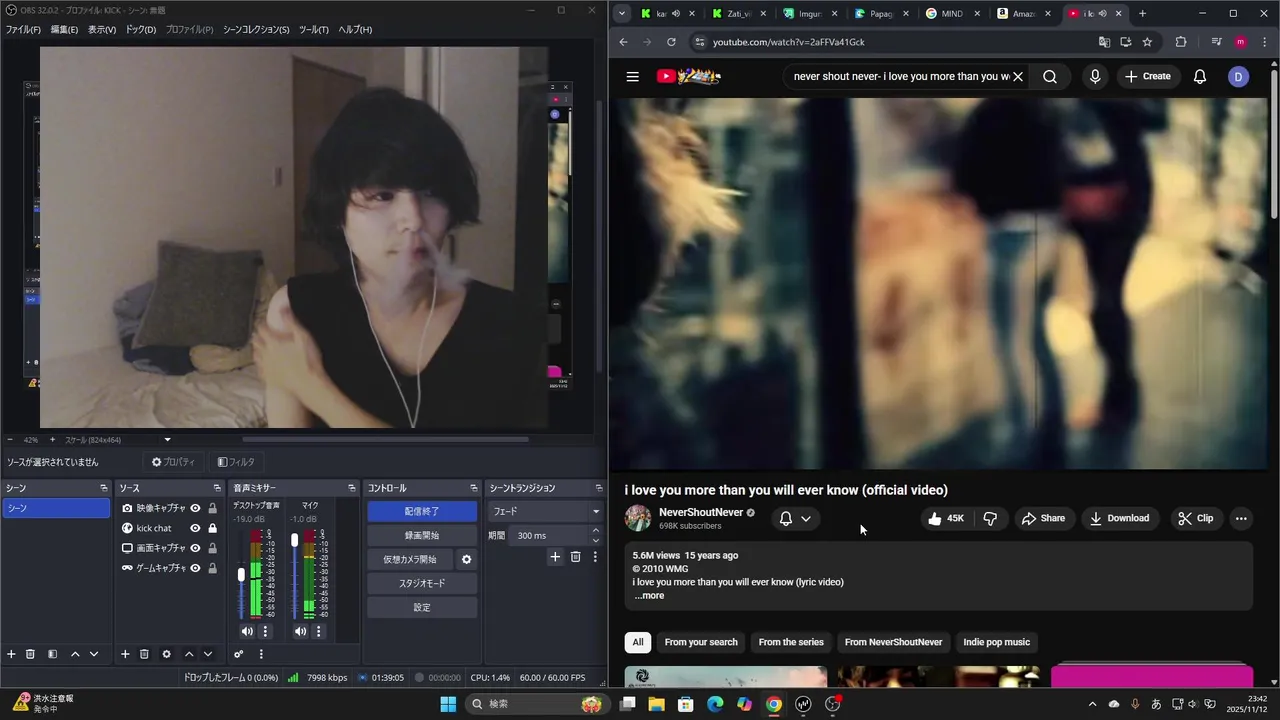
Task: Bookmark this page with star icon
Action: tap(1147, 42)
